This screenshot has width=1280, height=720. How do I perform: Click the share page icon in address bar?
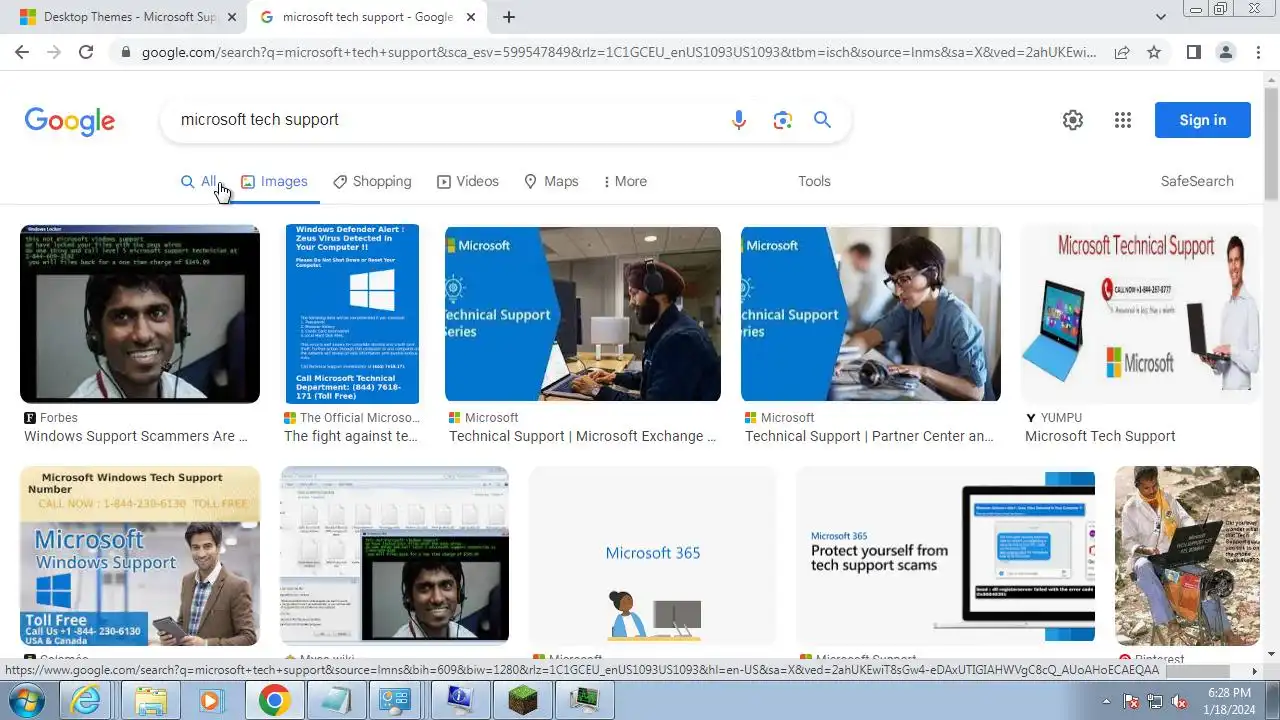point(1122,52)
